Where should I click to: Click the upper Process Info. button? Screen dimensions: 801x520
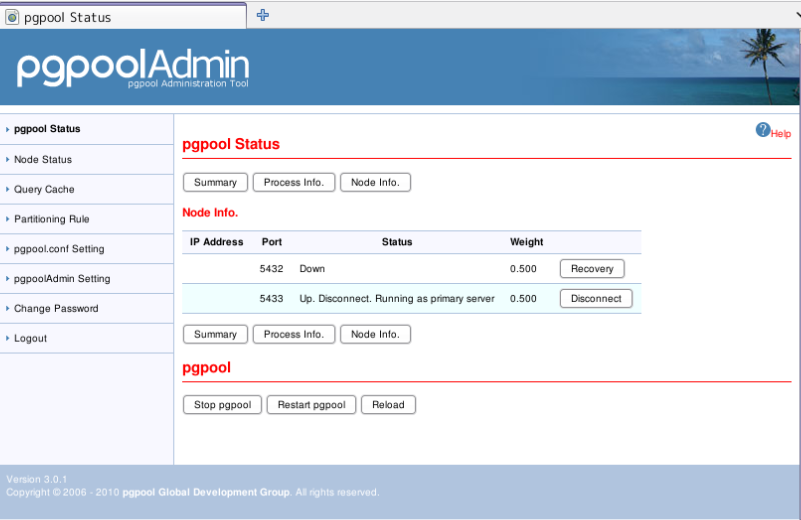point(294,182)
